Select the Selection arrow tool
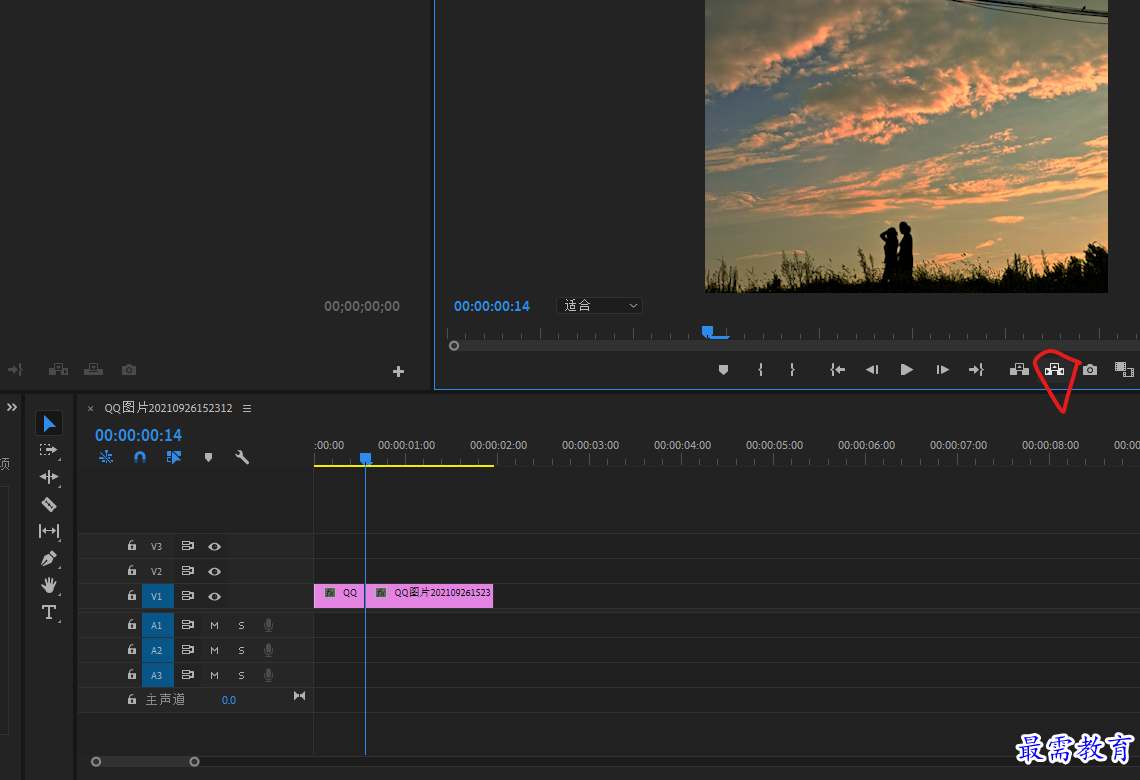Image resolution: width=1140 pixels, height=780 pixels. [49, 423]
